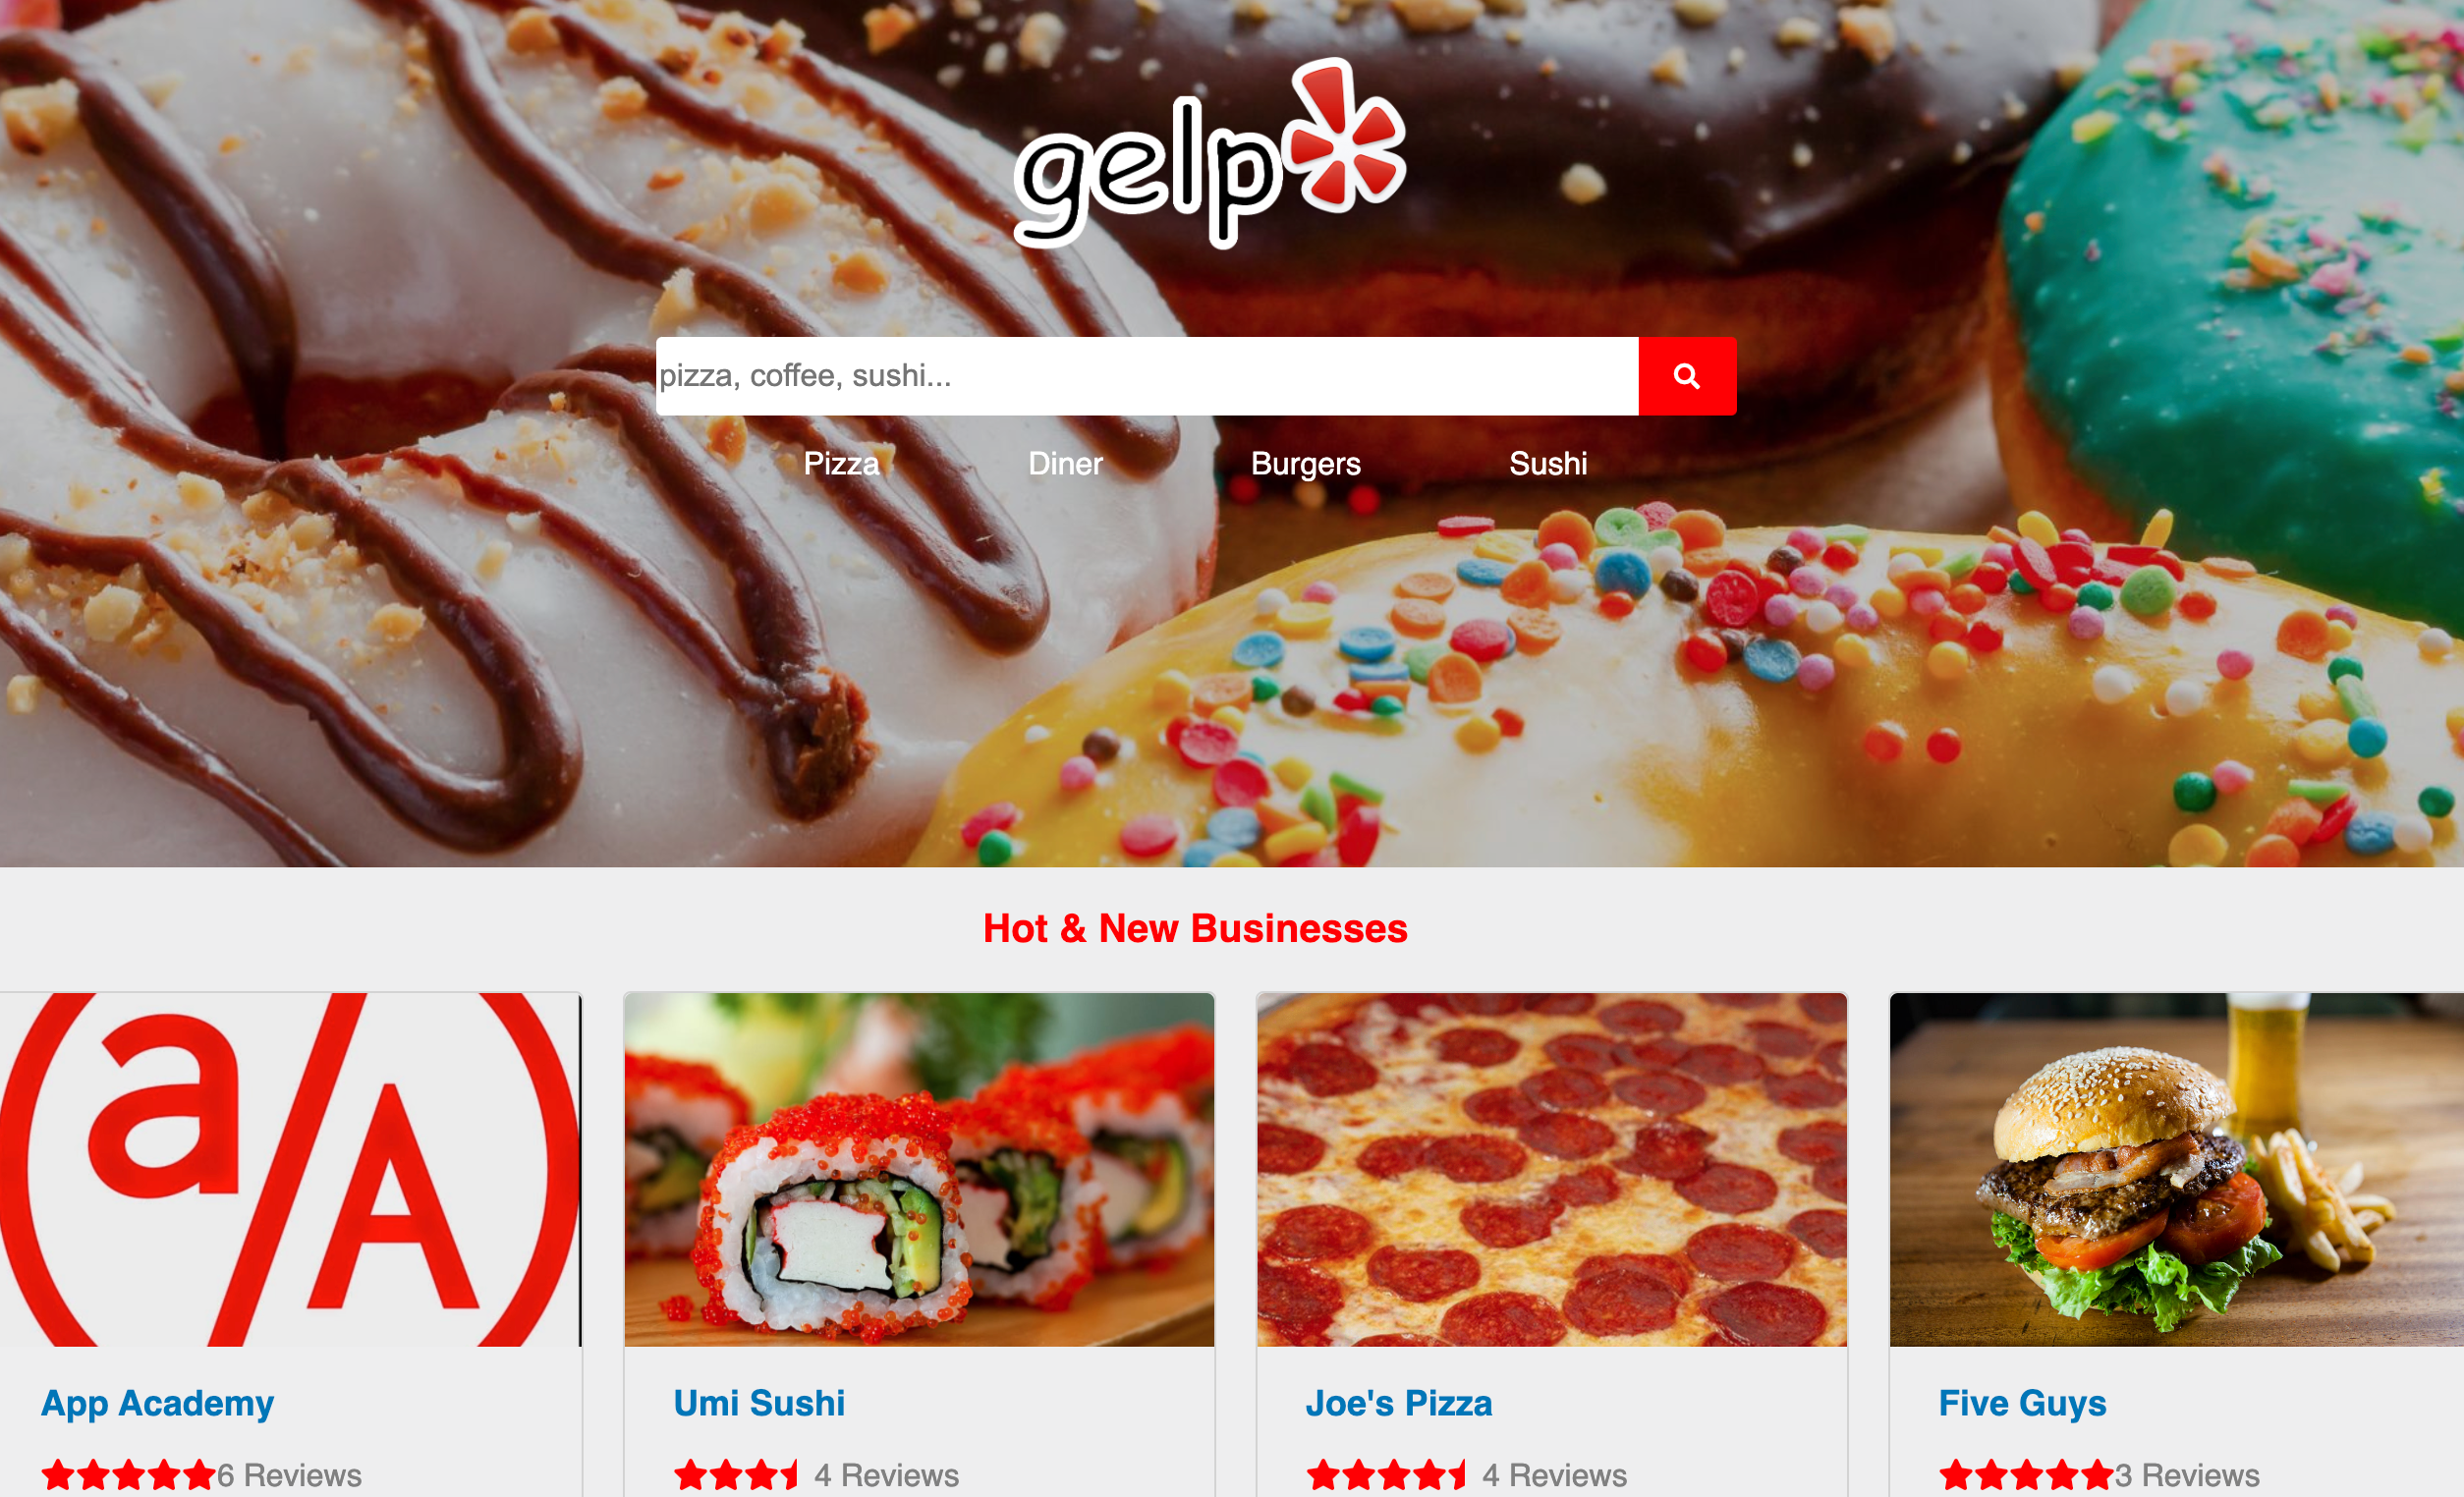Select the Diner category link
Image resolution: width=2464 pixels, height=1497 pixels.
(x=1065, y=464)
